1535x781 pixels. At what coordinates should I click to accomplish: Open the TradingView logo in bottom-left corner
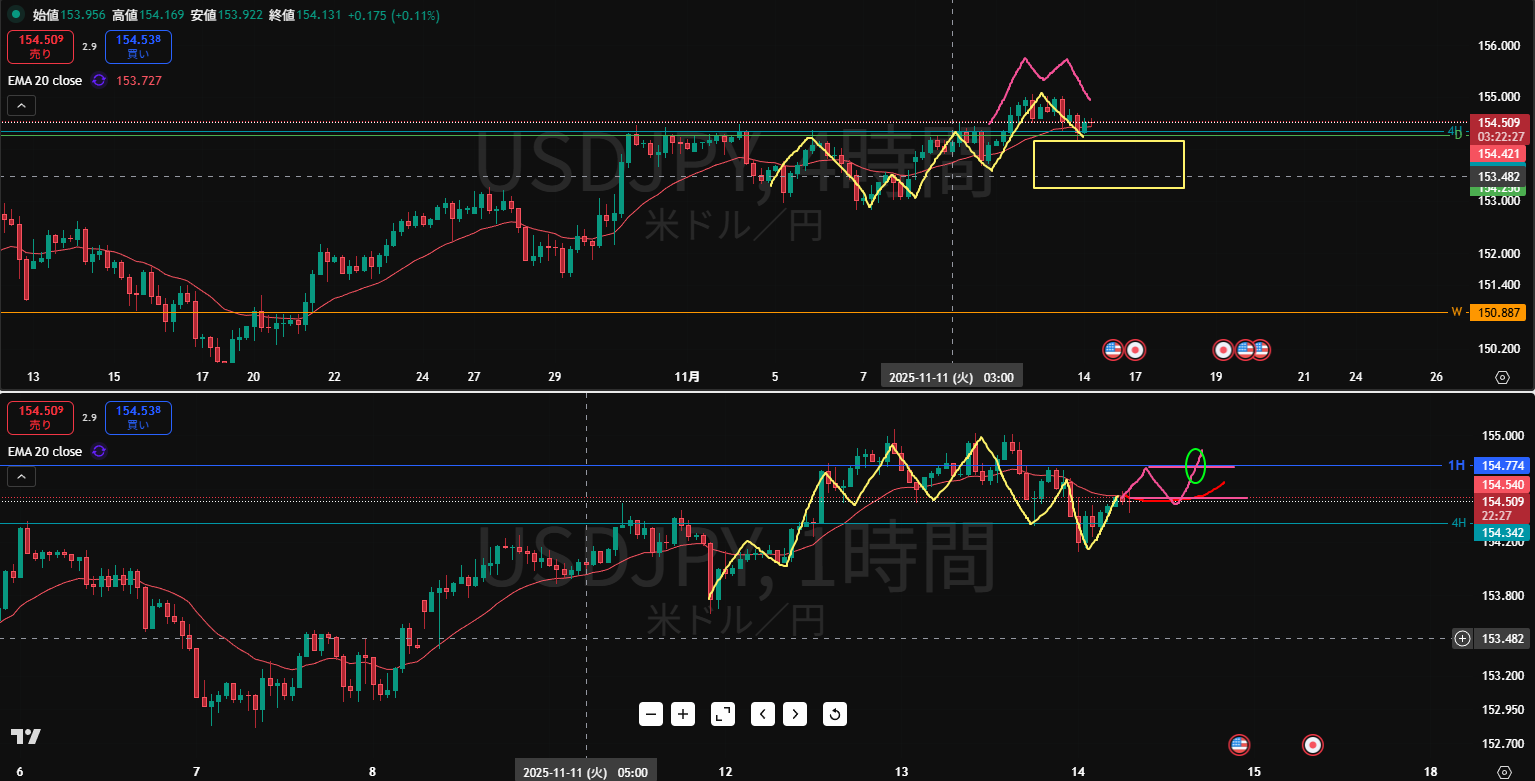(x=26, y=737)
